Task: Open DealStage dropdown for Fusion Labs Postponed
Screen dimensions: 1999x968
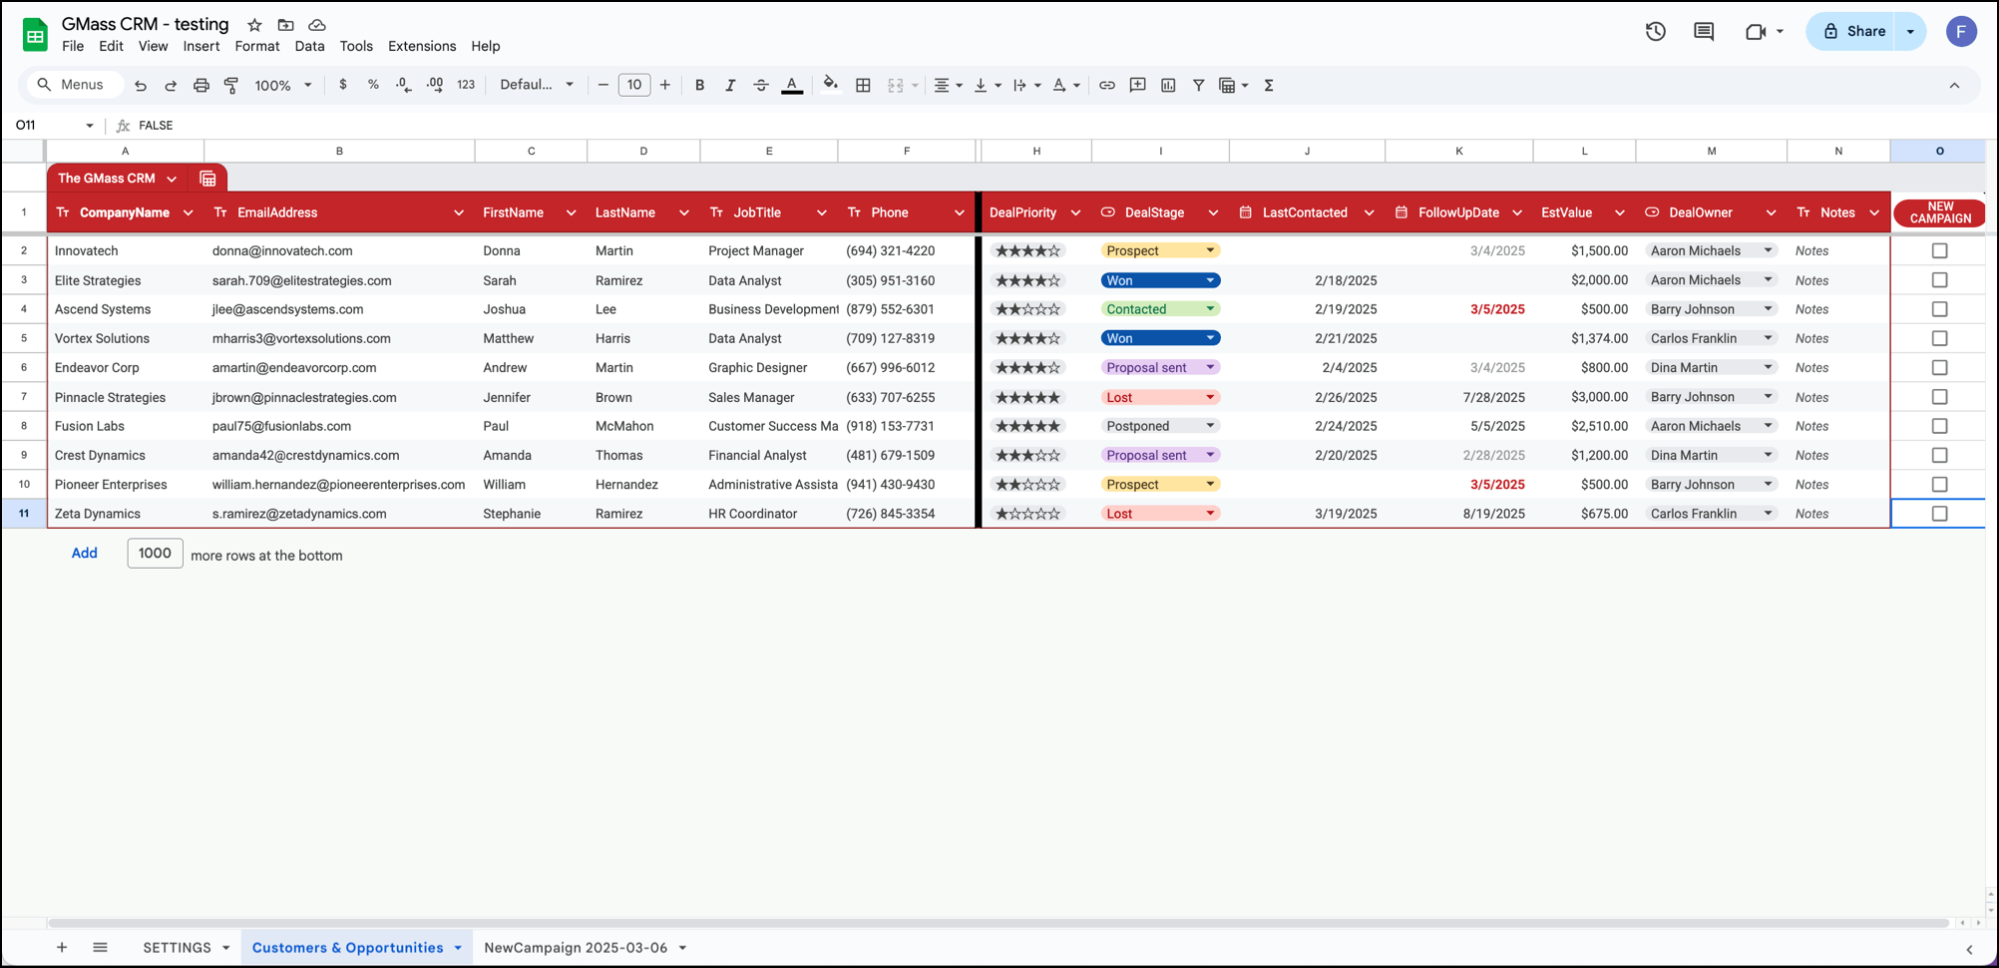Action: click(x=1210, y=426)
